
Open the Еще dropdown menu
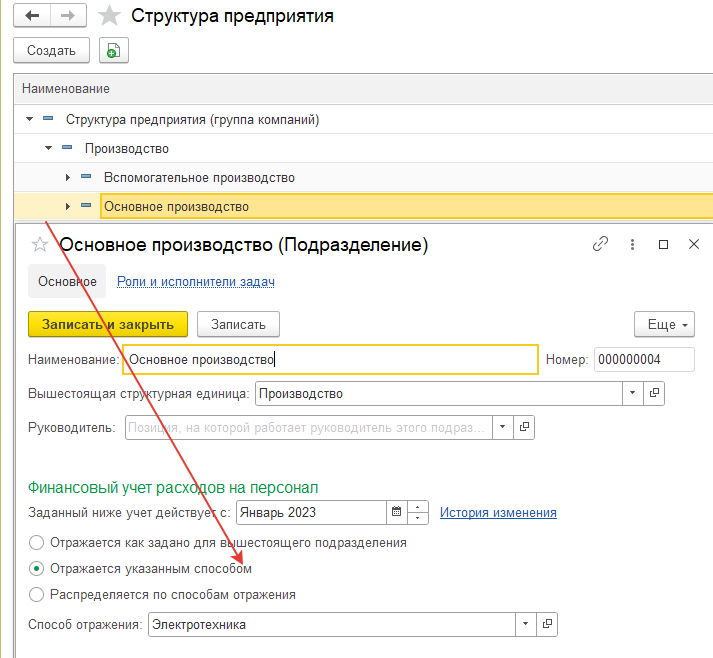664,324
